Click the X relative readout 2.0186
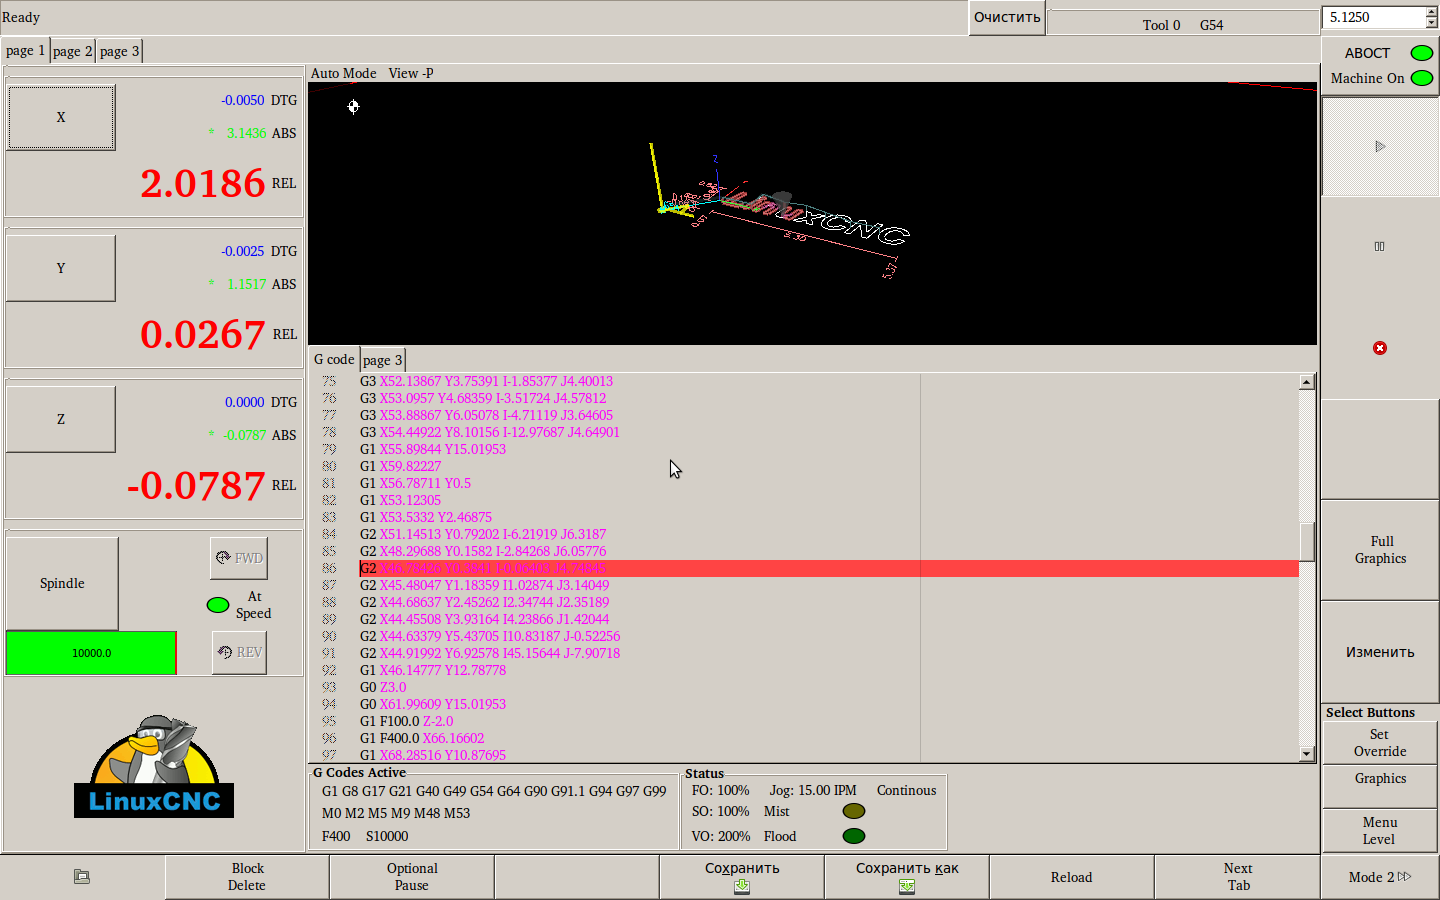 point(203,184)
